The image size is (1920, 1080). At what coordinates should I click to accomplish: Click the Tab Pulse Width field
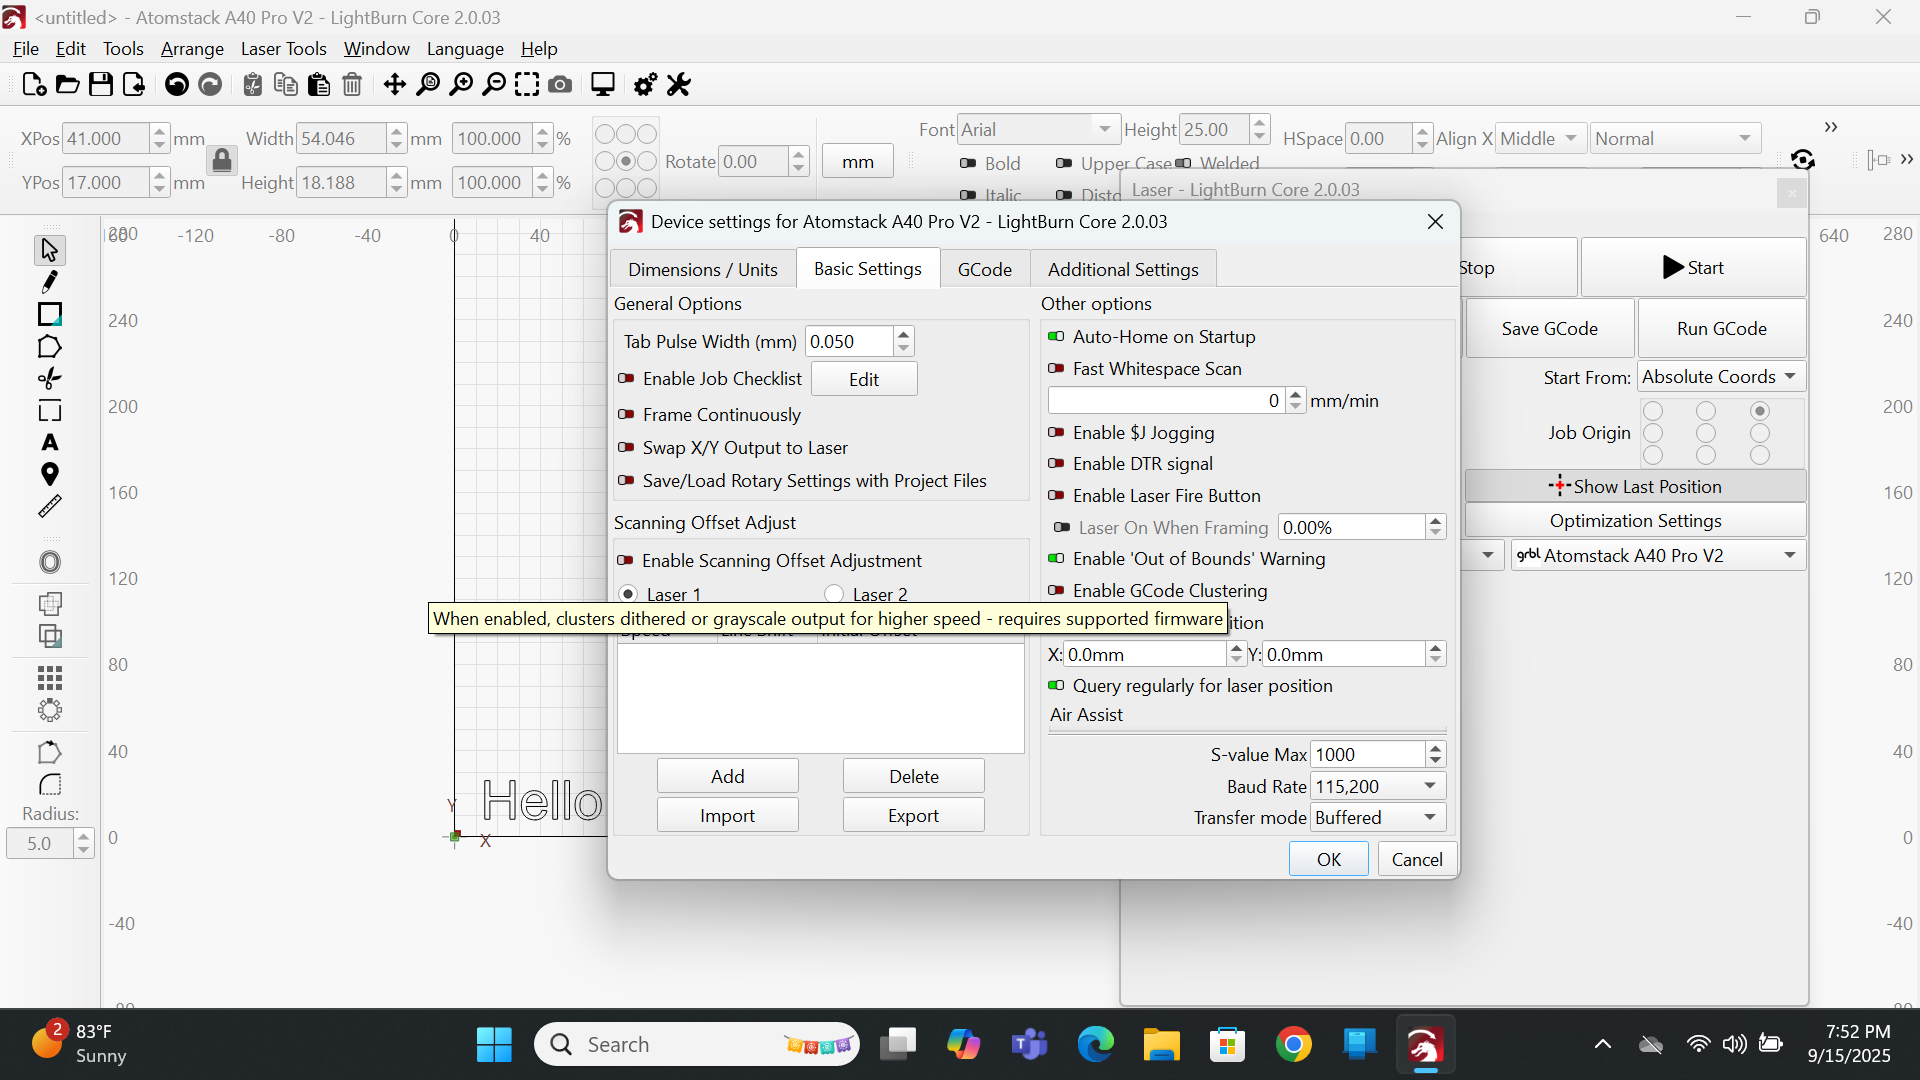coord(849,342)
